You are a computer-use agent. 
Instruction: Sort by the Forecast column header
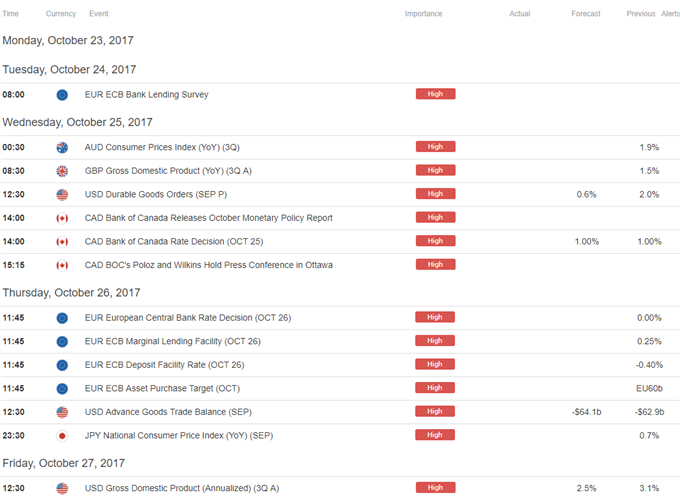(x=586, y=14)
